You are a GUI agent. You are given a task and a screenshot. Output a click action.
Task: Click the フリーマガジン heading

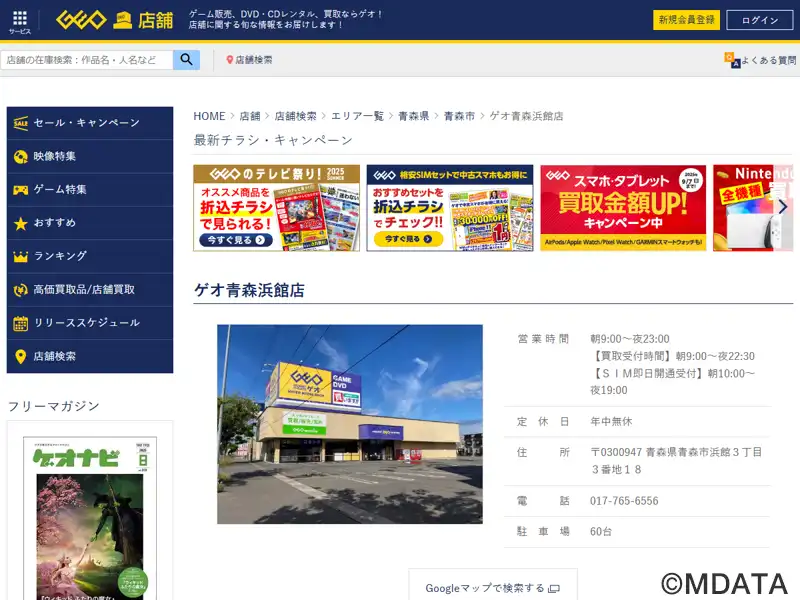pyautogui.click(x=54, y=406)
